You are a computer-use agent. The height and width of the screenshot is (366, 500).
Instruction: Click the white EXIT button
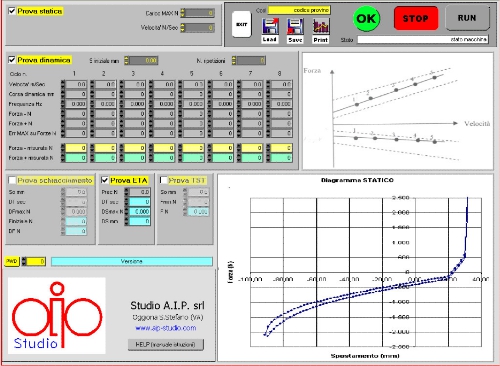pyautogui.click(x=241, y=24)
